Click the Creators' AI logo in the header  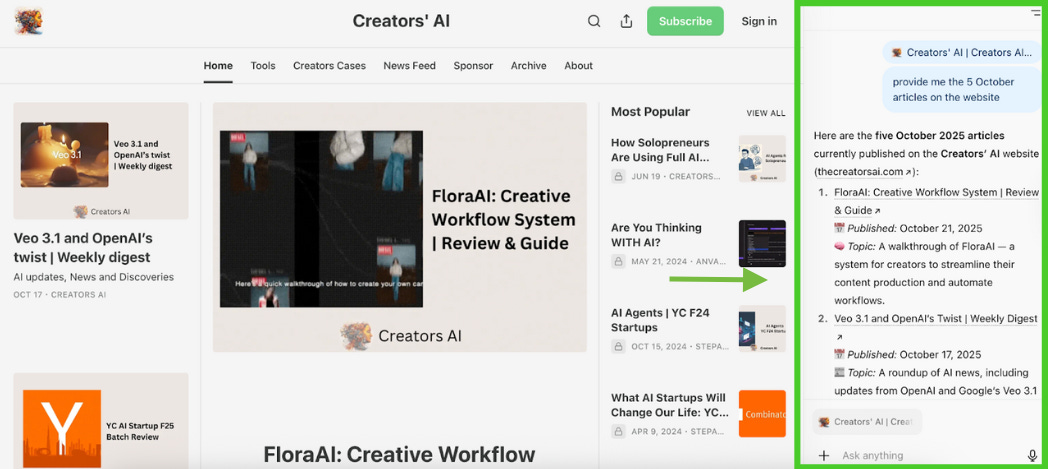click(28, 21)
